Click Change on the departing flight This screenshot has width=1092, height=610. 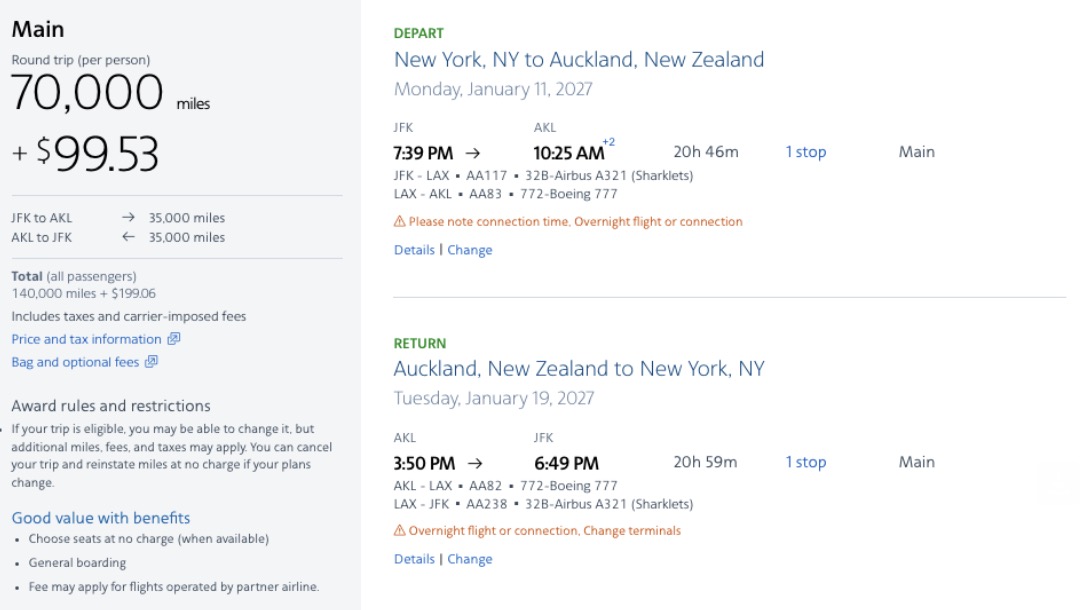[x=470, y=249]
